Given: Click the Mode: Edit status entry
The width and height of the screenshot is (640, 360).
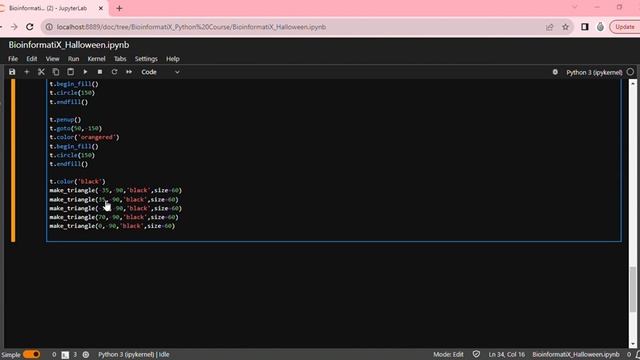Looking at the screenshot, I should click(x=448, y=354).
